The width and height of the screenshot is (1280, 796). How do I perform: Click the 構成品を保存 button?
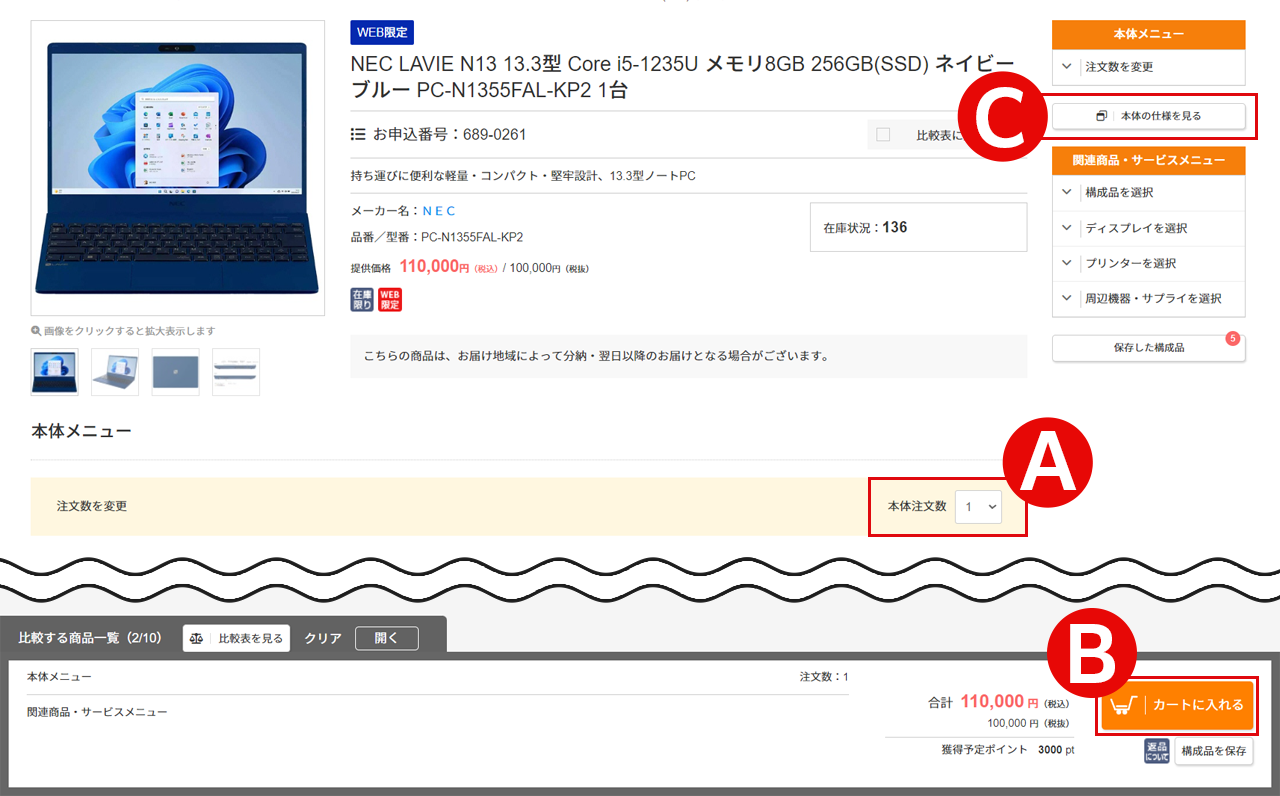tap(1214, 751)
